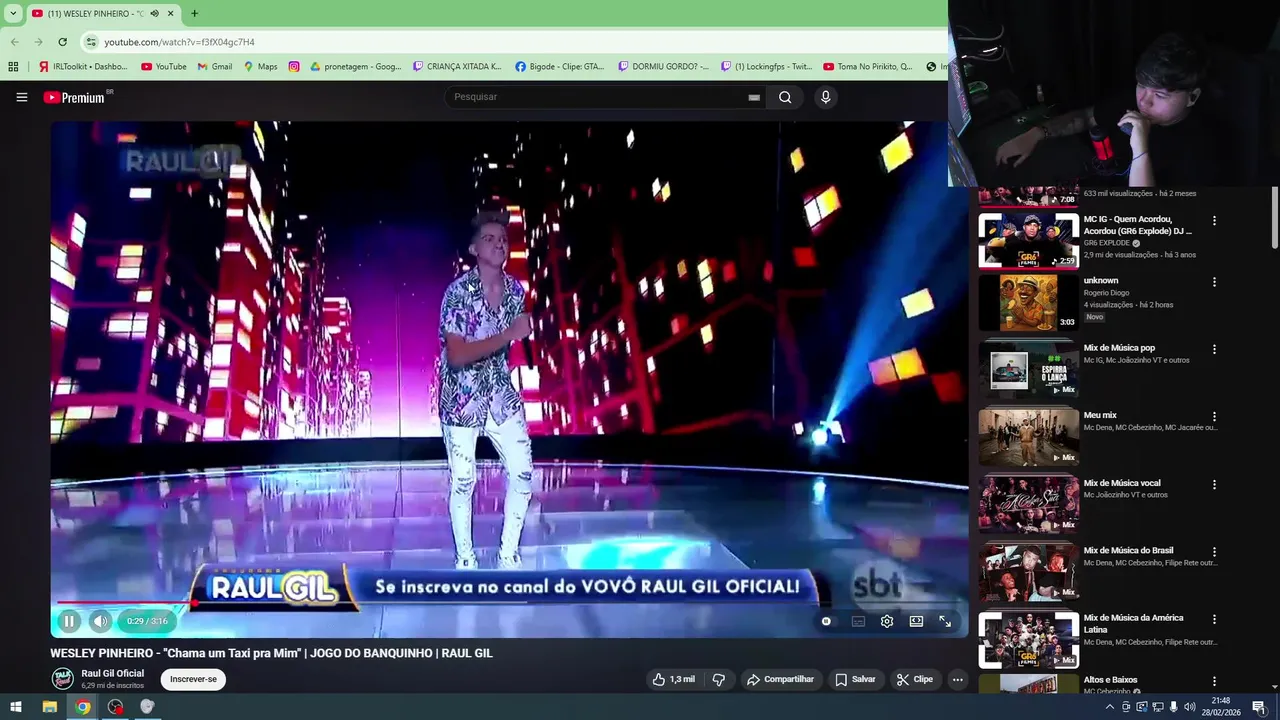Open the YouTube guide hamburger menu
The image size is (1280, 720).
coord(21,97)
